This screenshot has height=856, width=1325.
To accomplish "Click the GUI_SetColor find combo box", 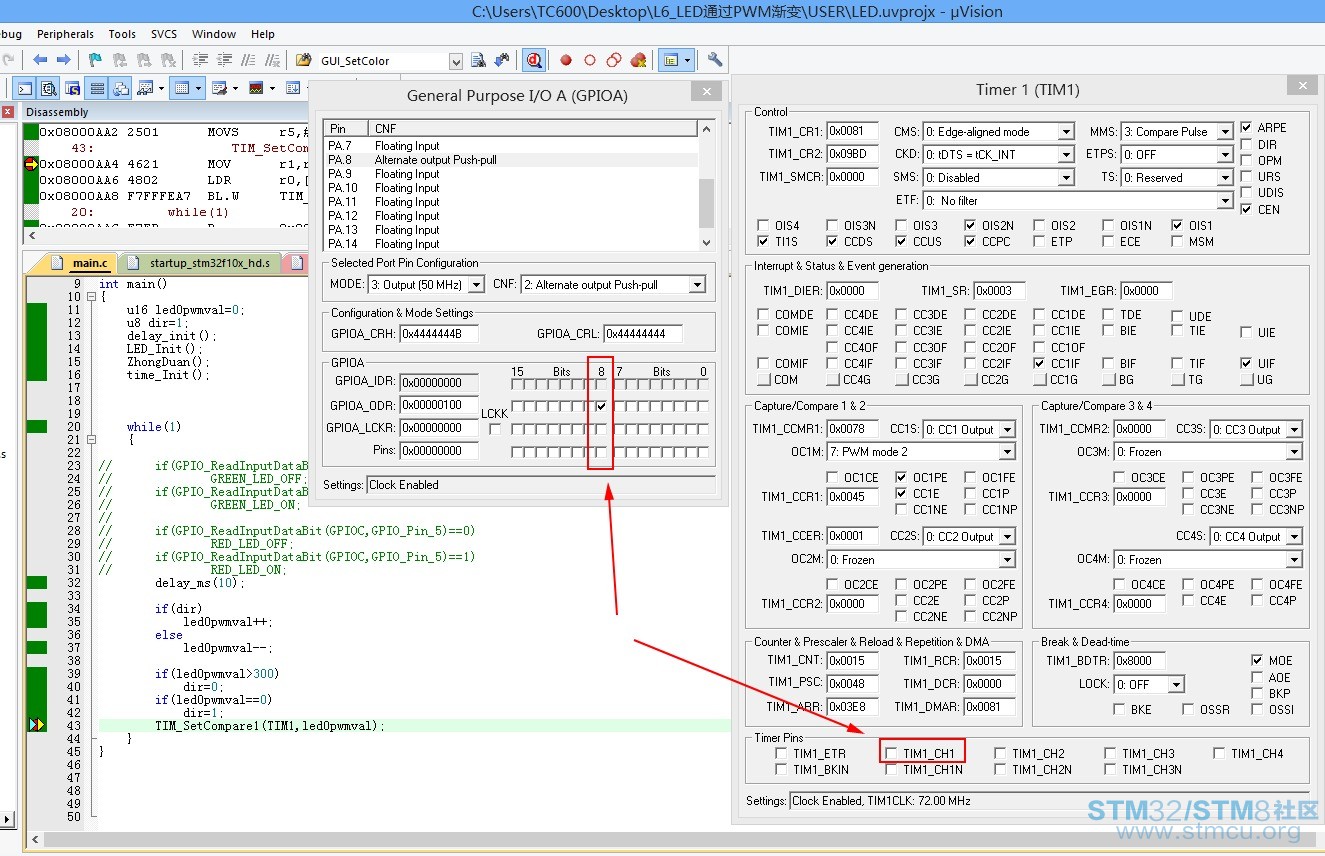I will (391, 61).
